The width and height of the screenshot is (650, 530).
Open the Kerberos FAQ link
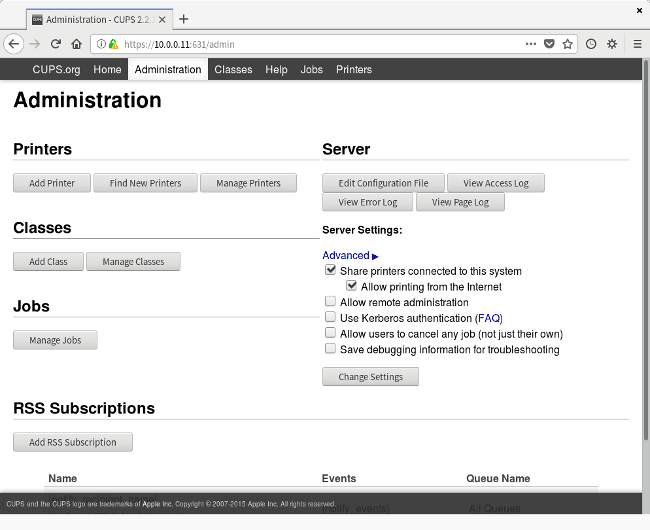point(489,318)
